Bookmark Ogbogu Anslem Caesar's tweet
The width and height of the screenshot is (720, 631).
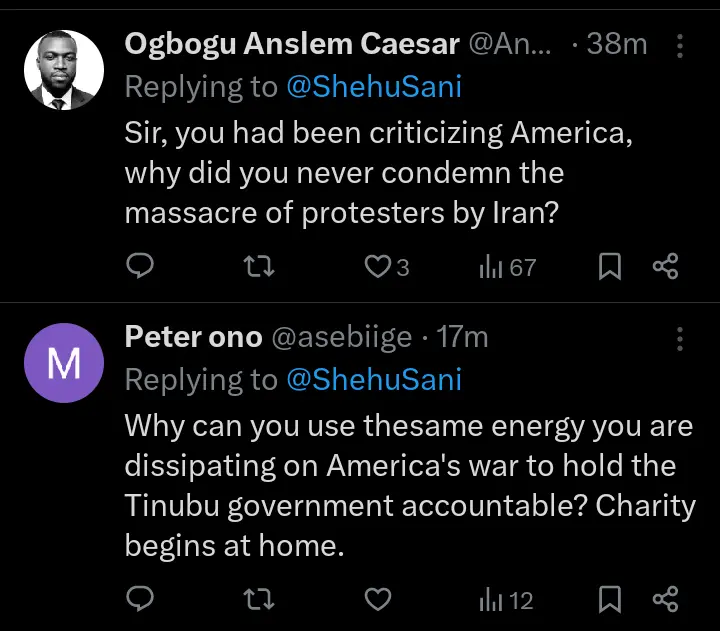coord(609,267)
